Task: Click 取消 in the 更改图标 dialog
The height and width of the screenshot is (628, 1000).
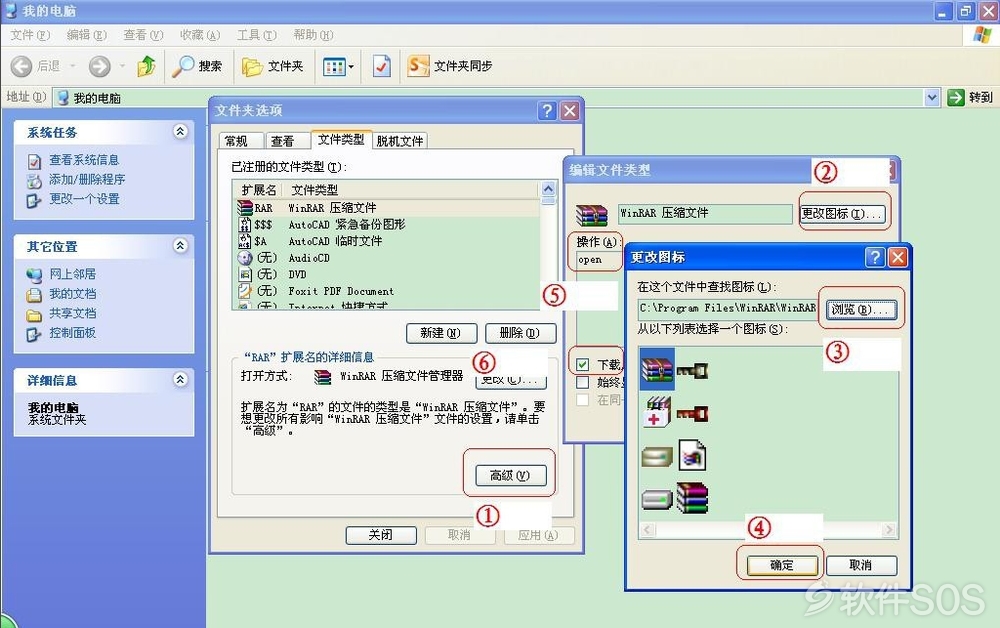Action: [861, 566]
